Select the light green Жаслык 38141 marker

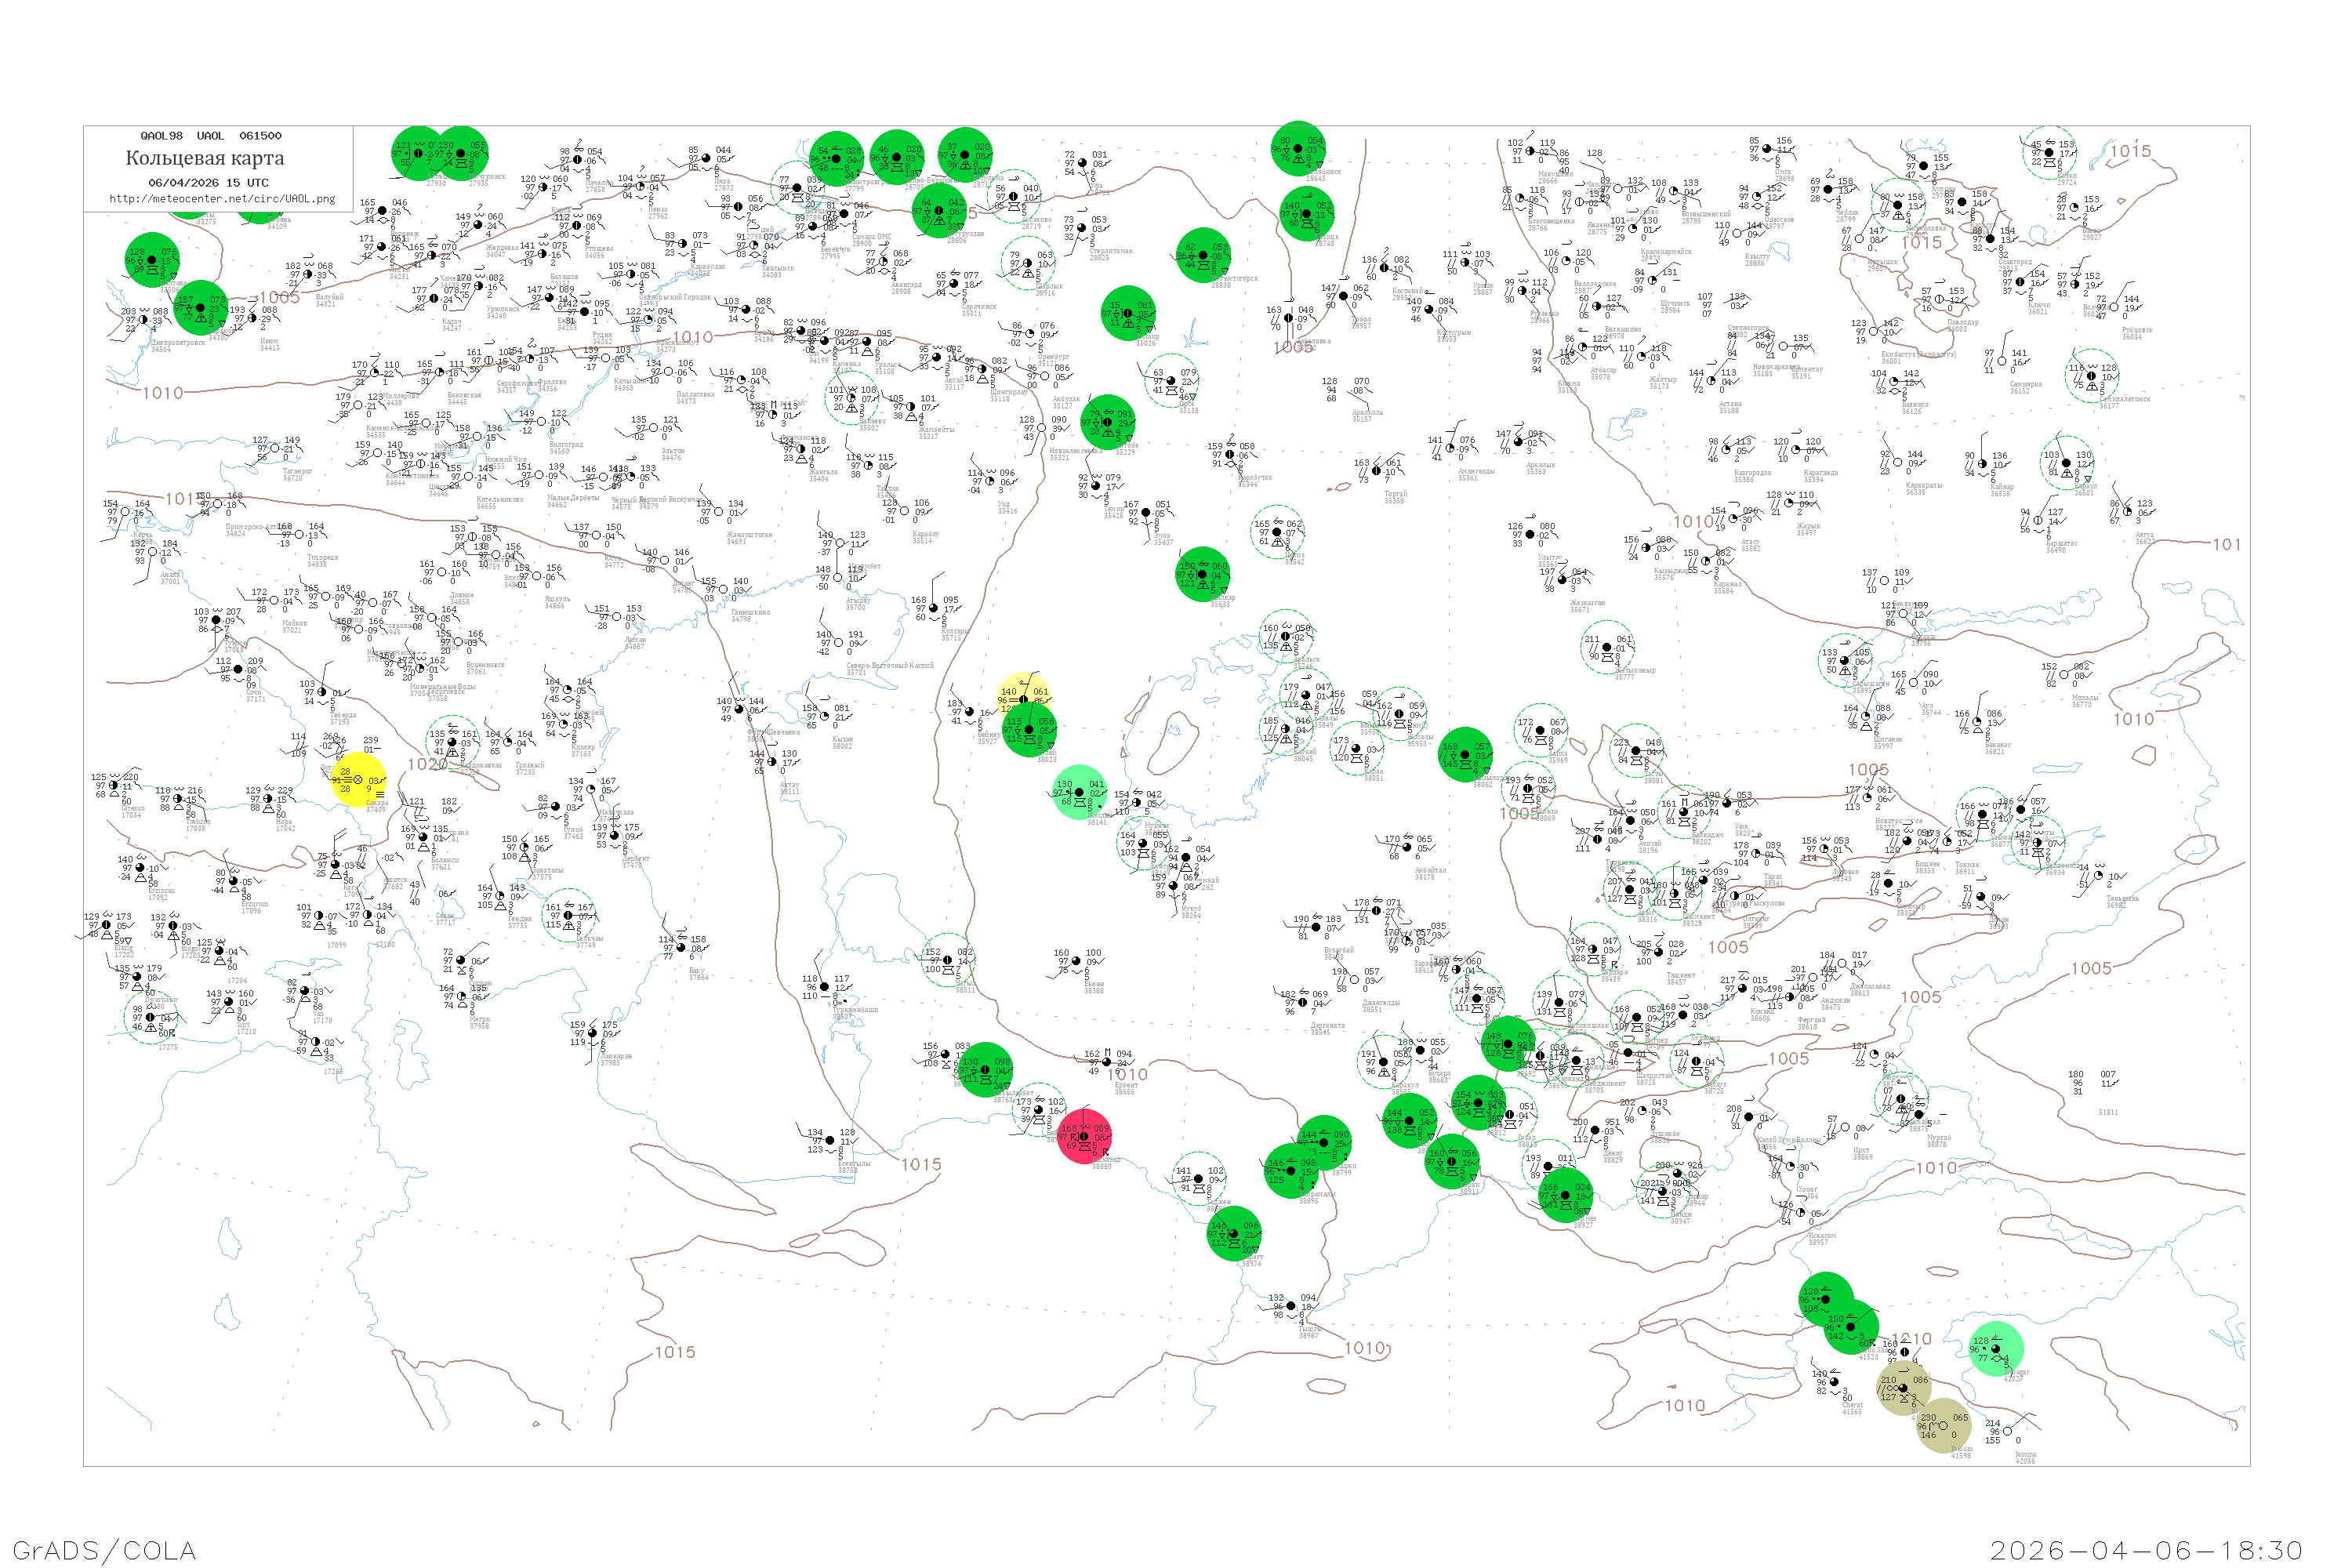[1080, 792]
